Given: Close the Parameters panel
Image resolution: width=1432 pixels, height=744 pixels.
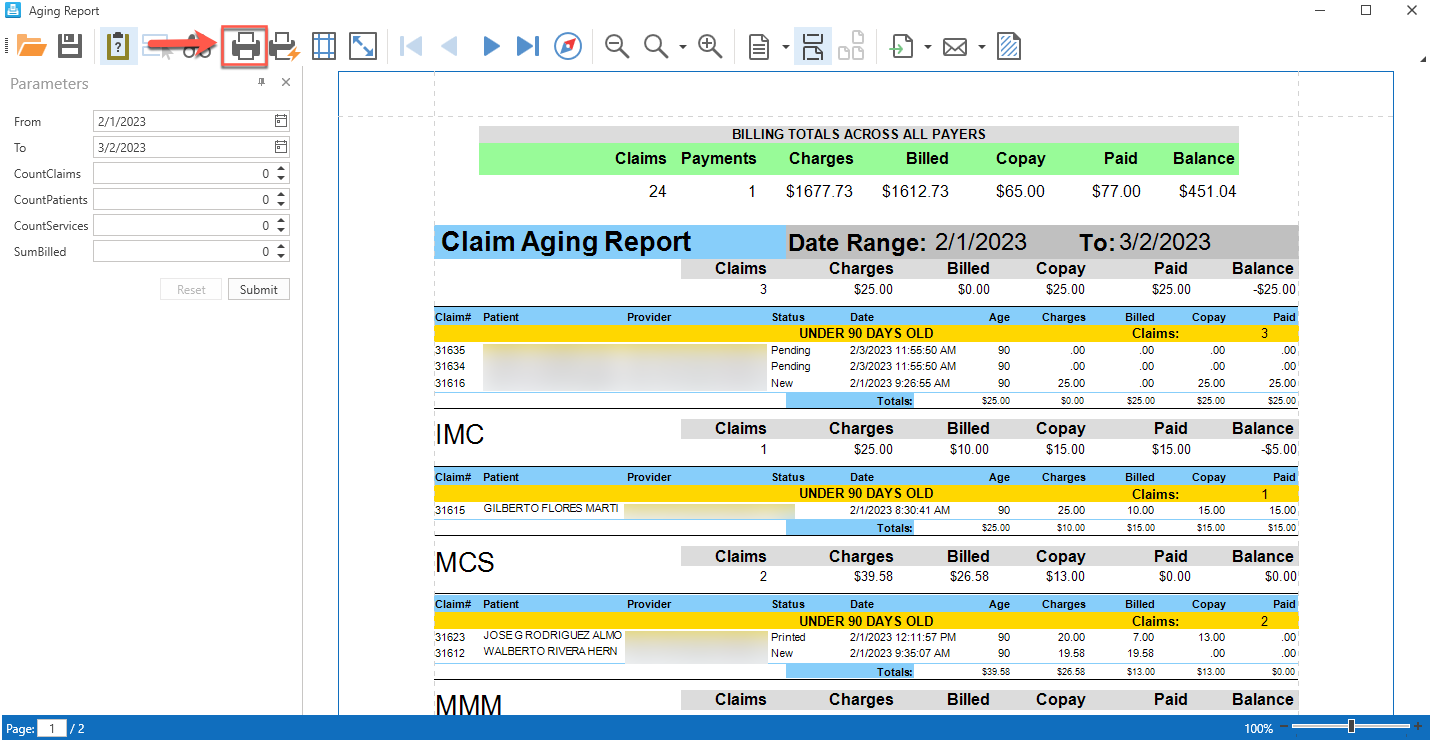Looking at the screenshot, I should pyautogui.click(x=286, y=83).
